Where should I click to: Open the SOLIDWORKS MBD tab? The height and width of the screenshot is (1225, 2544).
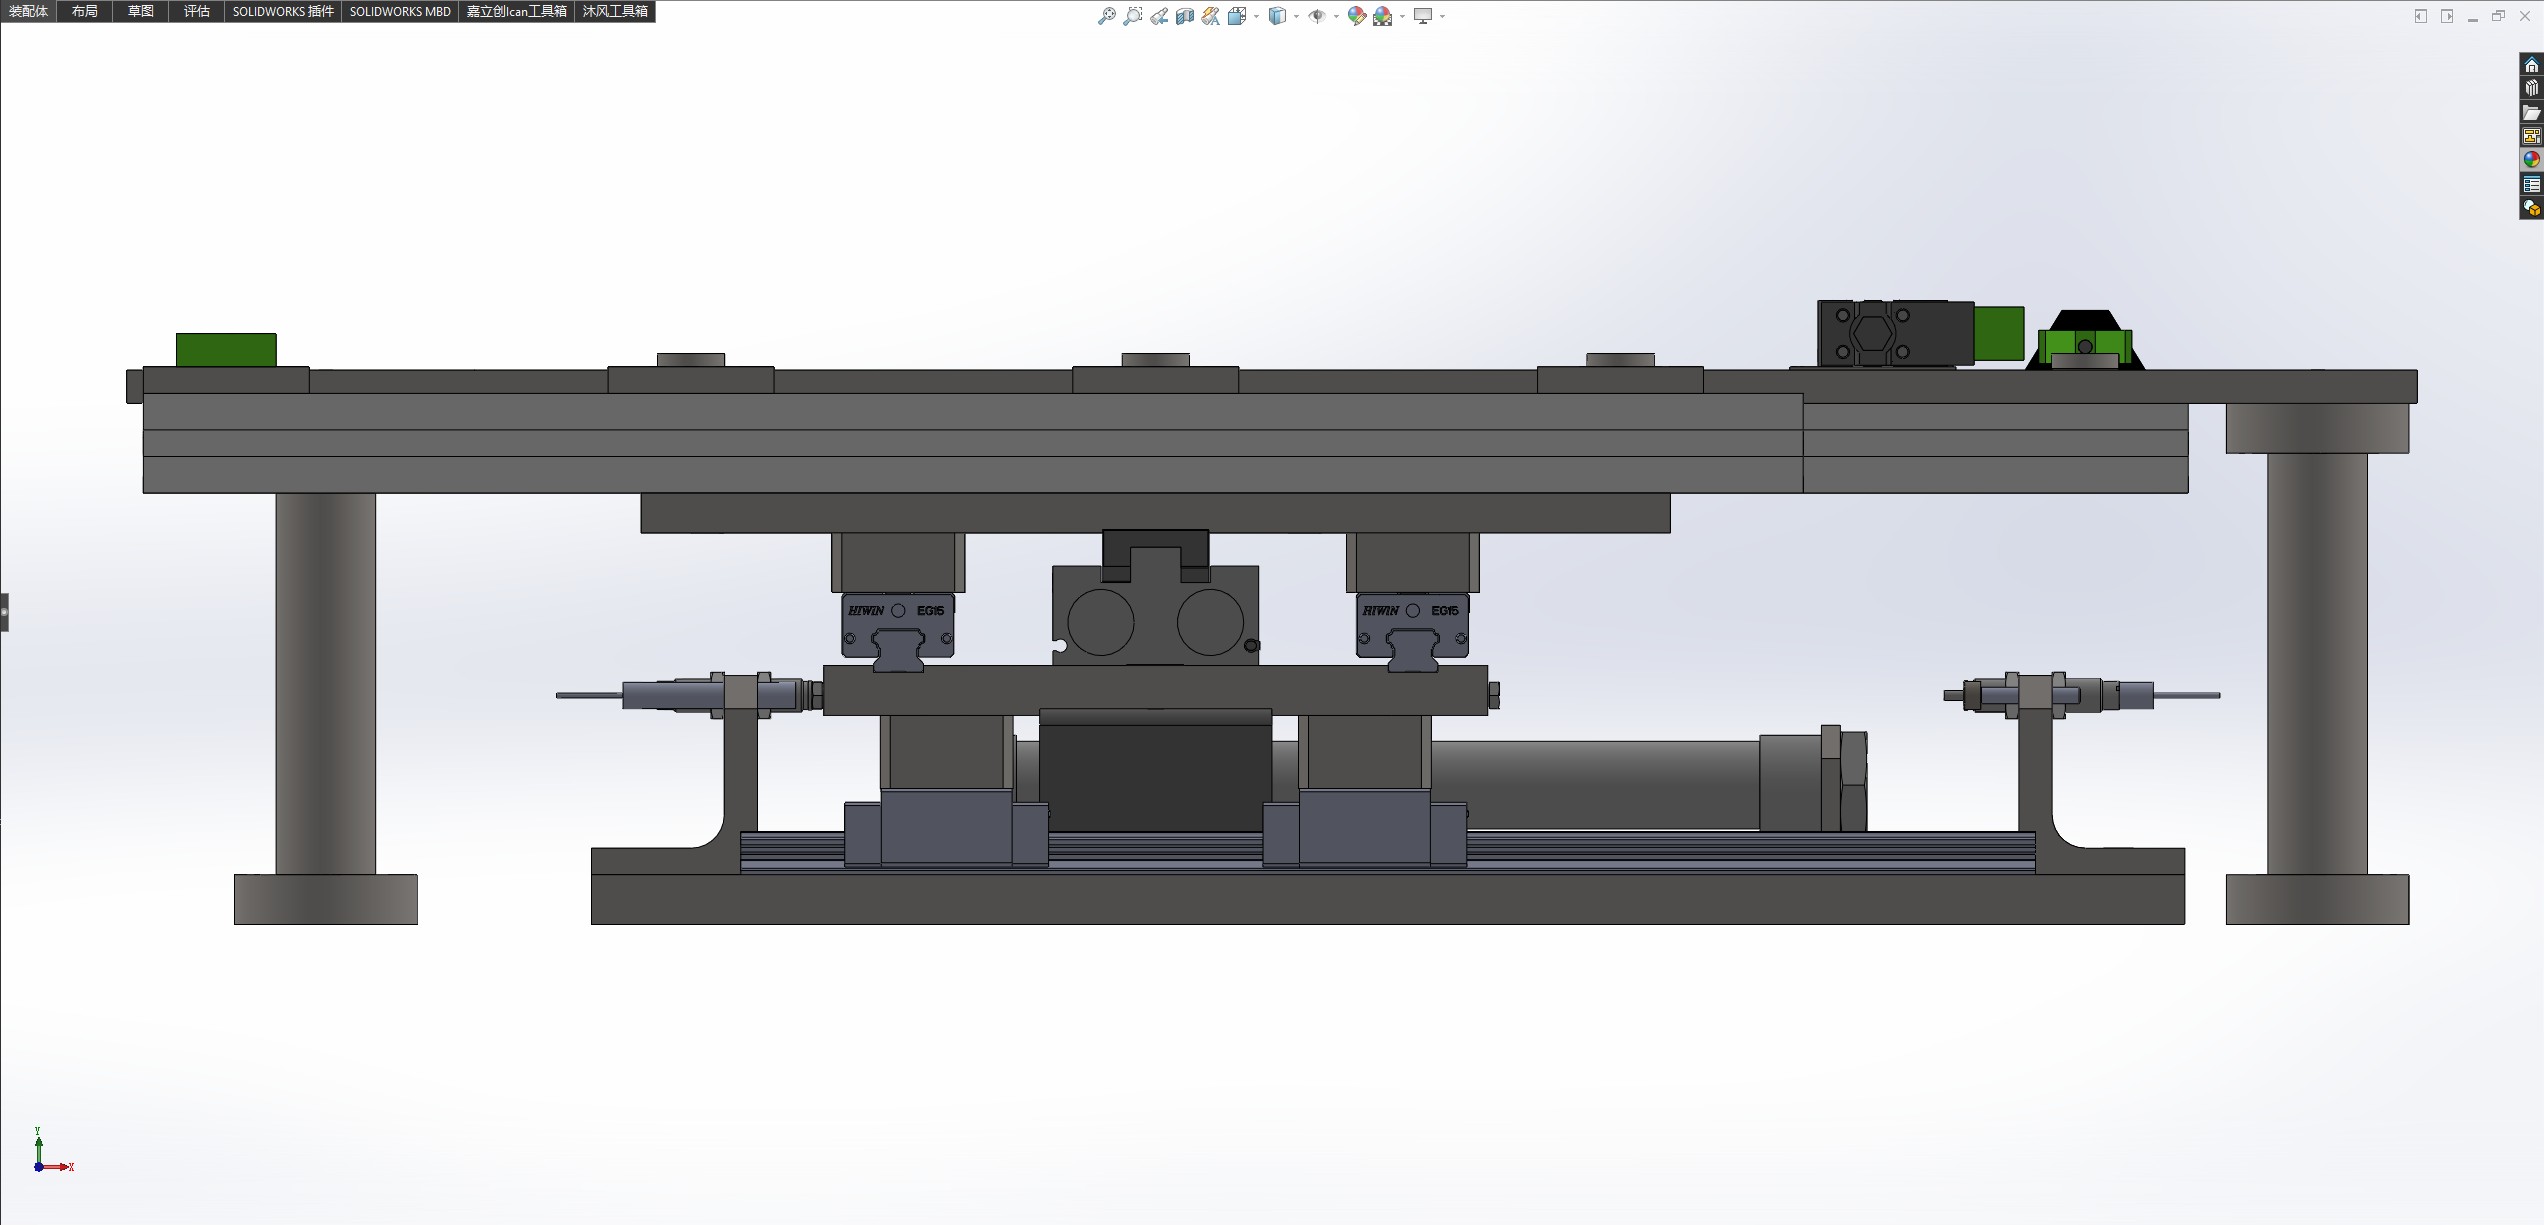(400, 11)
